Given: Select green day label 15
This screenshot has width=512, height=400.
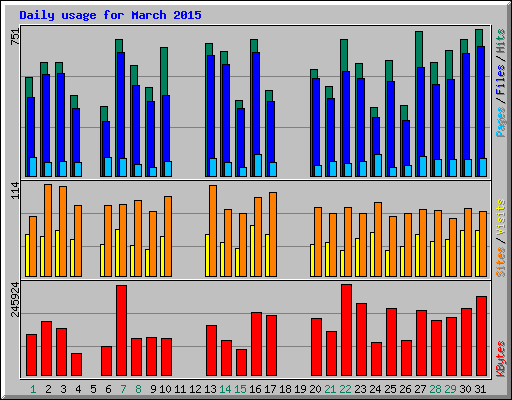Looking at the screenshot, I should 240,389.
